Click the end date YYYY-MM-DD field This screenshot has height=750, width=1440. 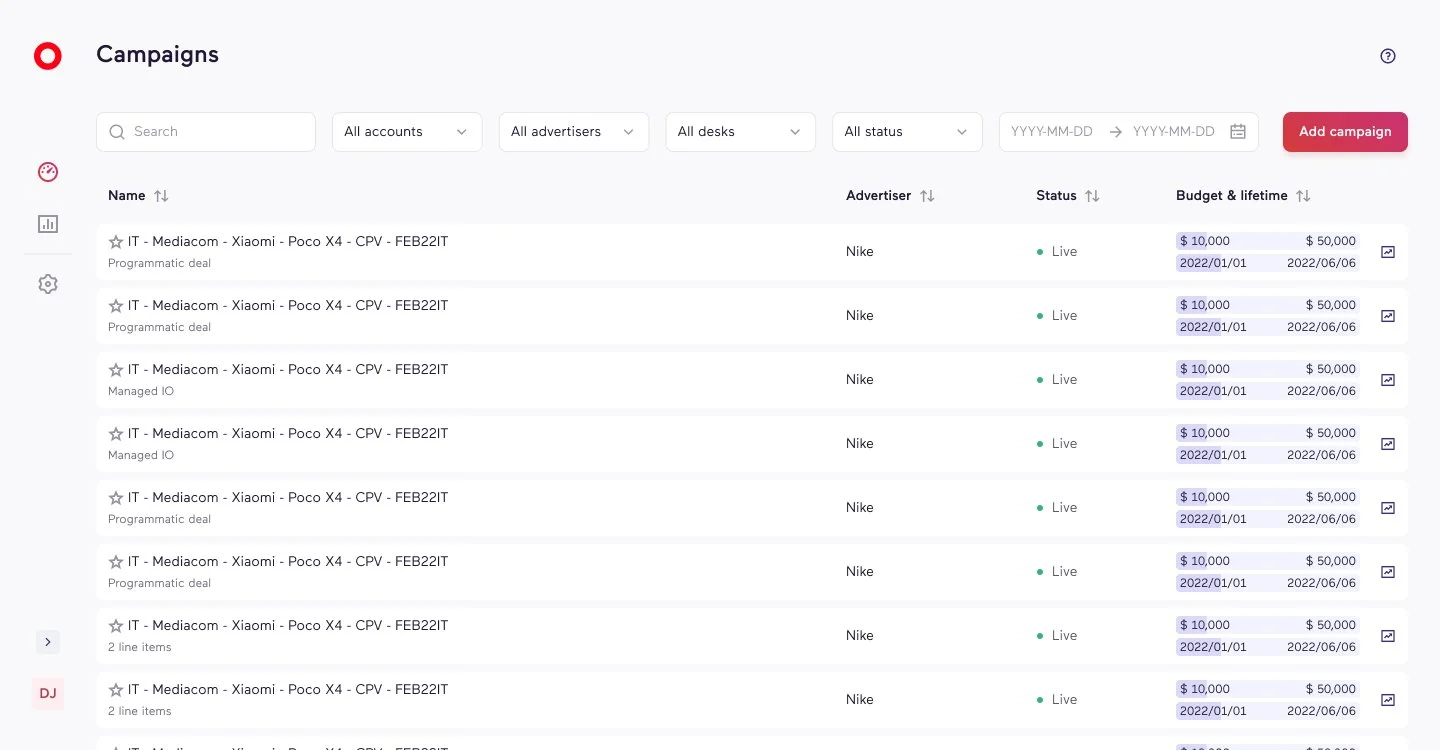coord(1174,132)
